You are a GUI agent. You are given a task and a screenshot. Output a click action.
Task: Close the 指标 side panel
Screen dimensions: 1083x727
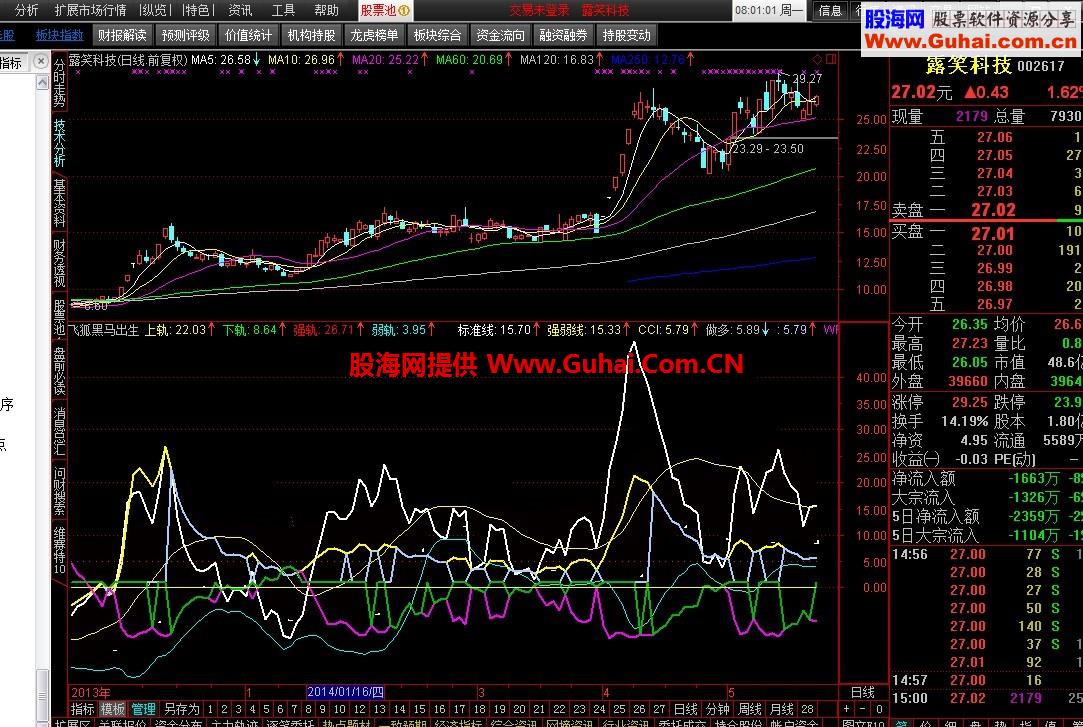click(40, 62)
